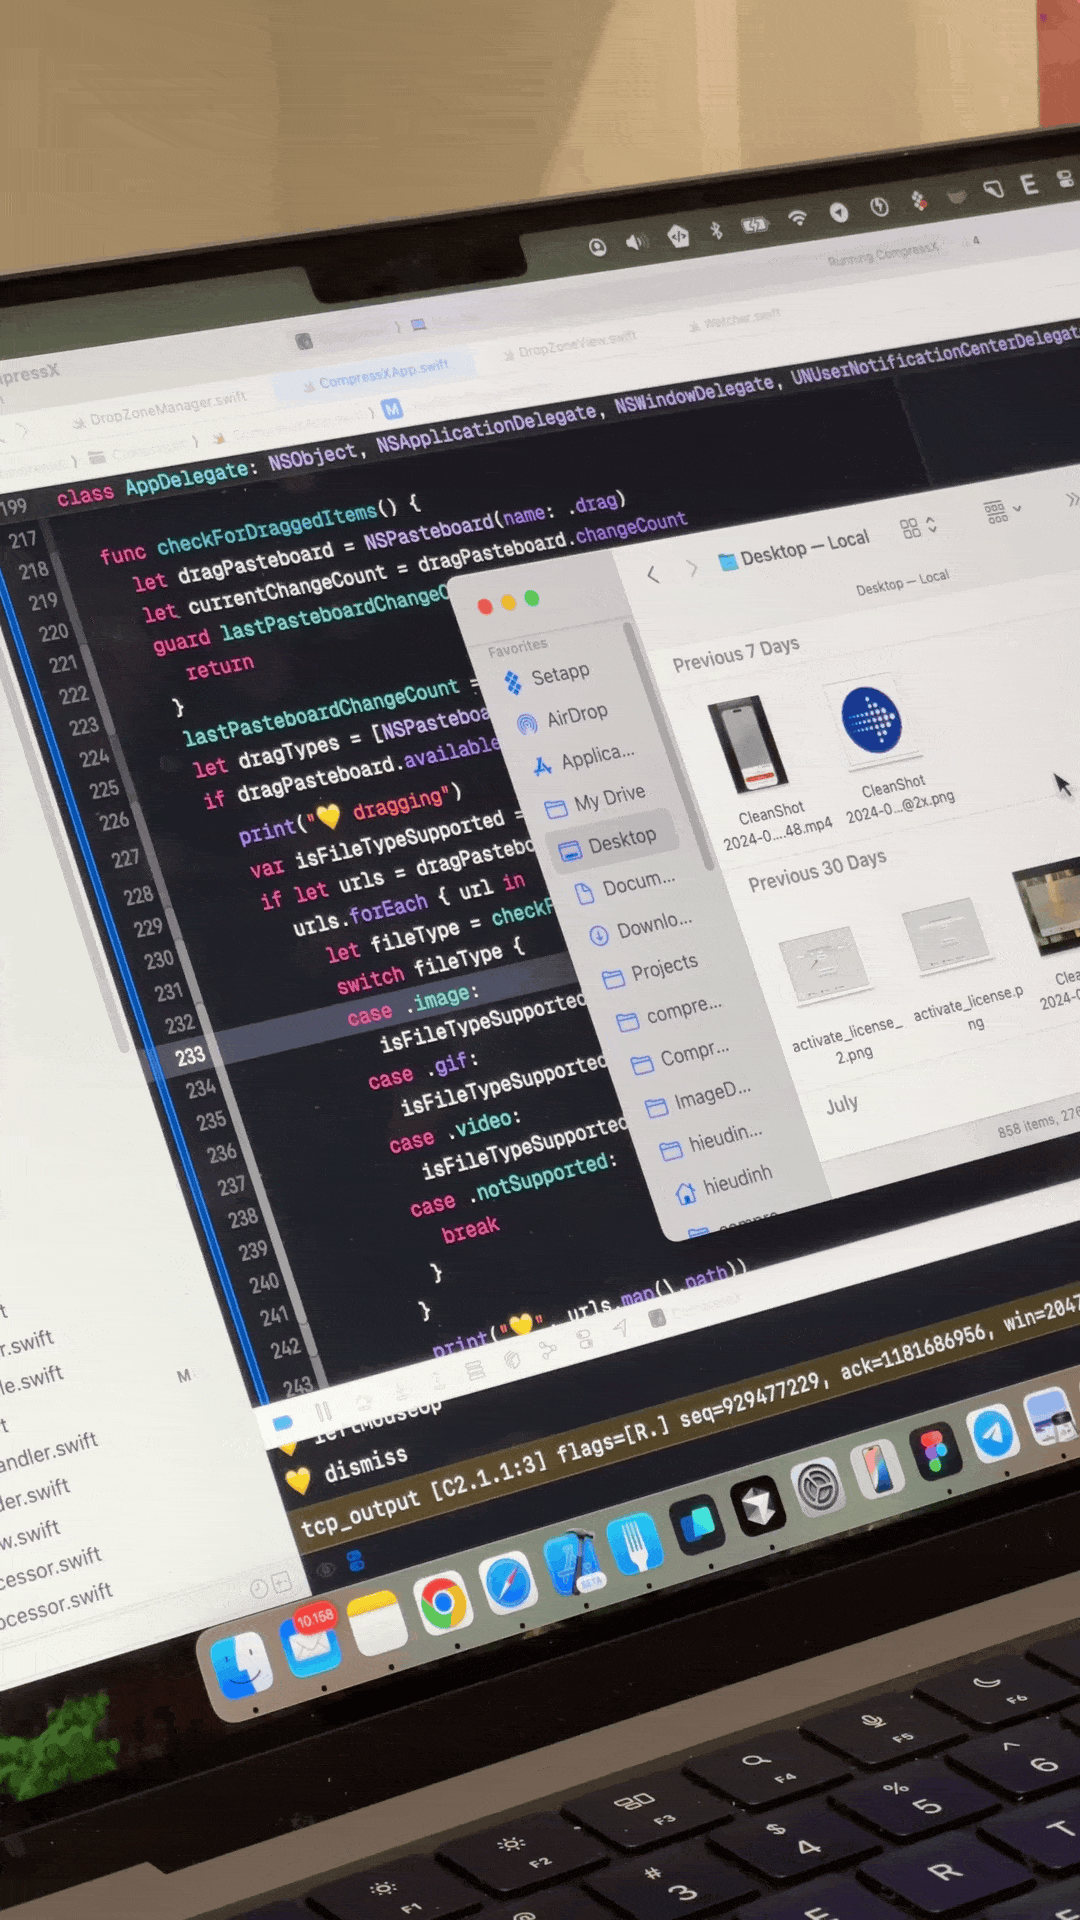
Task: Pause program execution in Xcode debug bar
Action: click(x=322, y=1411)
